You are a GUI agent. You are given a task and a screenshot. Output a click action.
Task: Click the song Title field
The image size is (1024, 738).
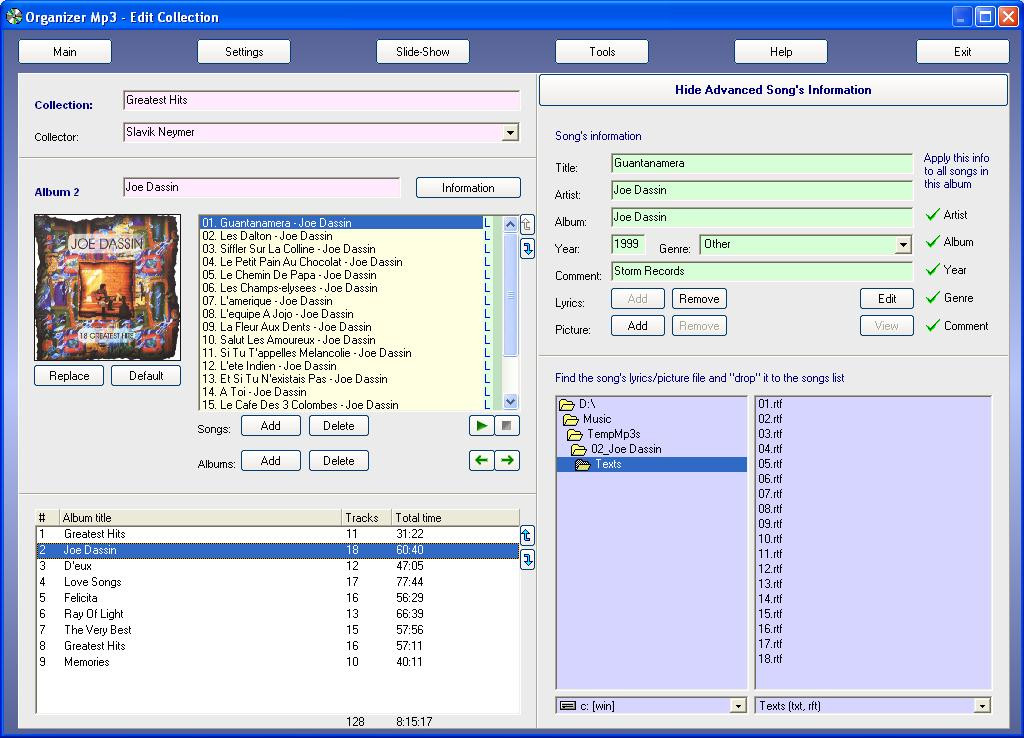pyautogui.click(x=761, y=163)
